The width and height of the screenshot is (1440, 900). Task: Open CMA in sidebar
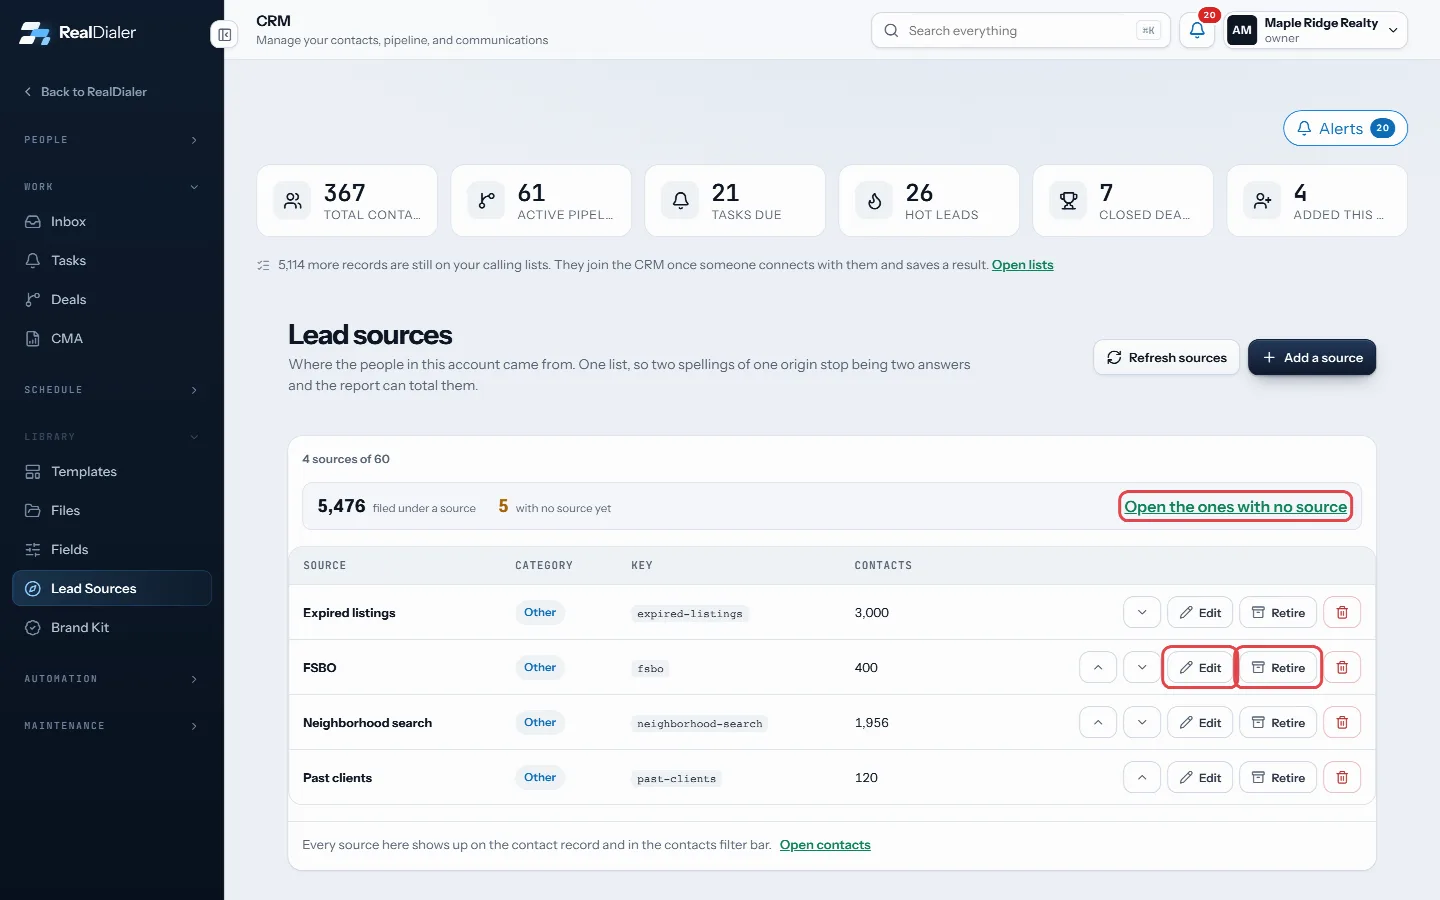112,339
